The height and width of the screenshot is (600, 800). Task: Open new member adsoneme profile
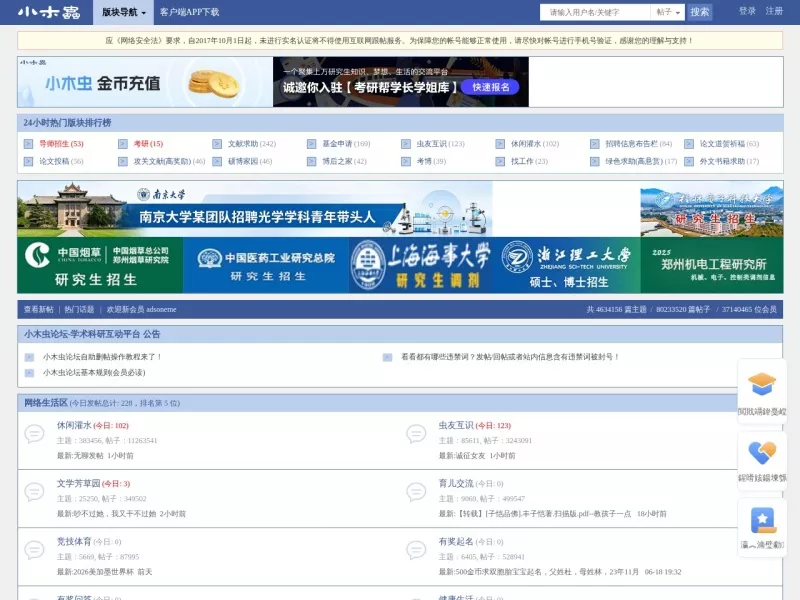[161, 309]
